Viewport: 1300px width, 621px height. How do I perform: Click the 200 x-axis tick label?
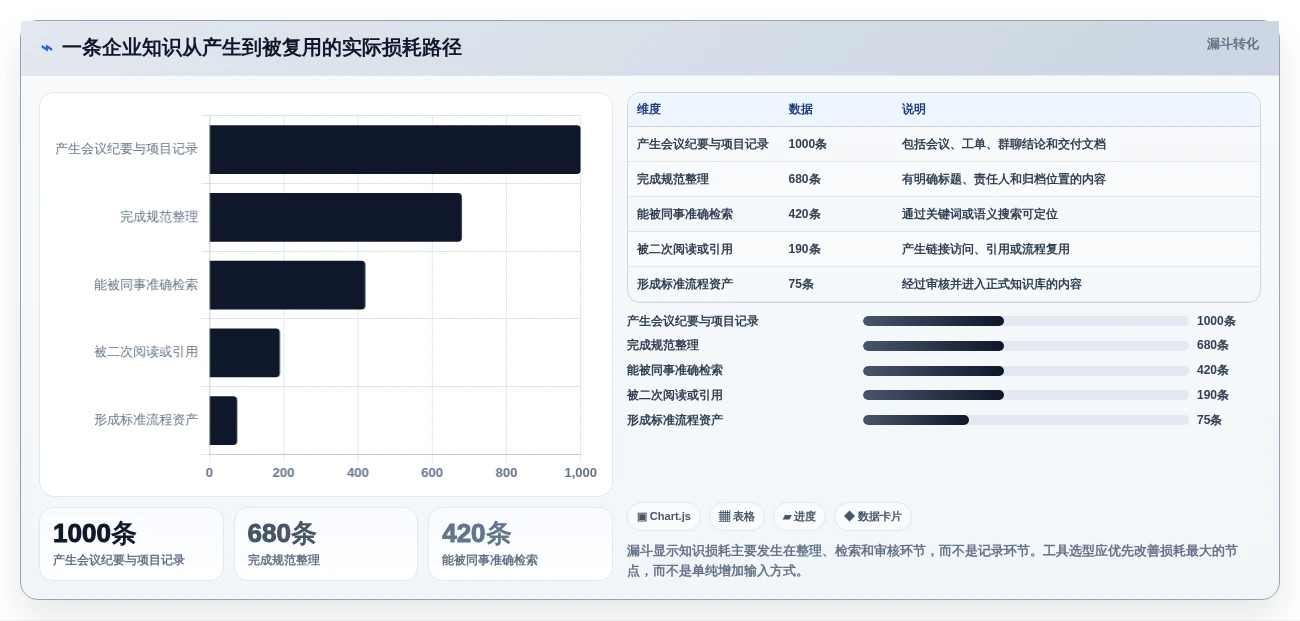[x=284, y=473]
